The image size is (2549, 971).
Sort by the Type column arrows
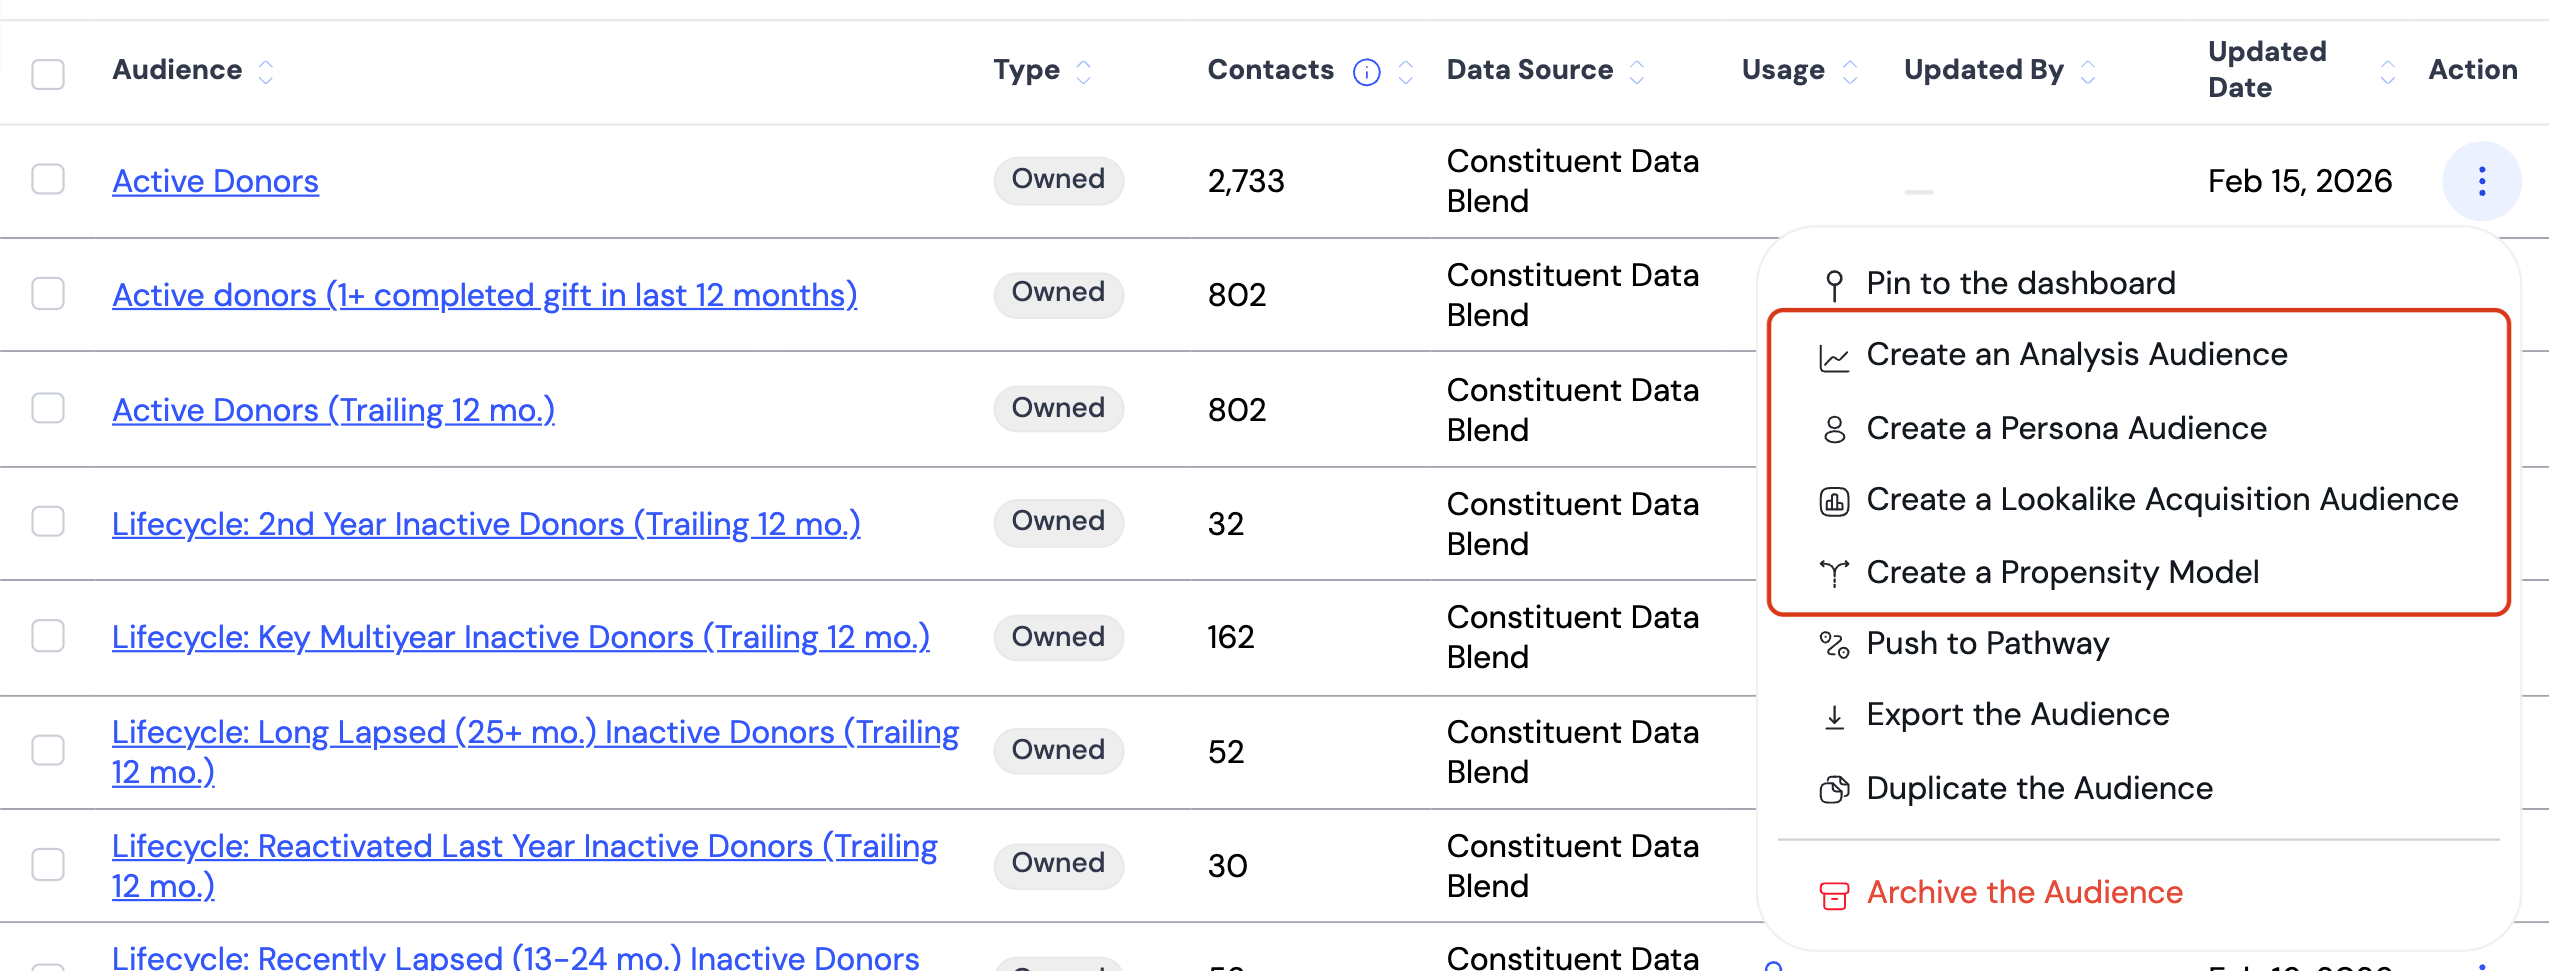tap(1083, 72)
